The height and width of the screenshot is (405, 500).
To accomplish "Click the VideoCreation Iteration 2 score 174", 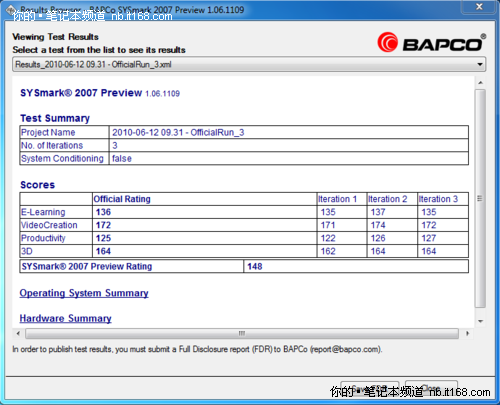I will [378, 225].
